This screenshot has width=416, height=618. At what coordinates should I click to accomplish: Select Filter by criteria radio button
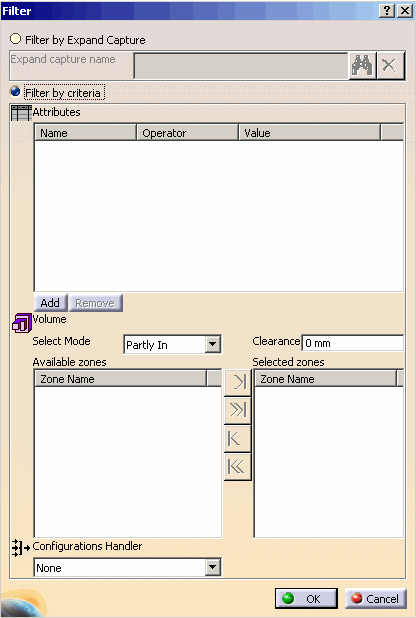[x=15, y=91]
